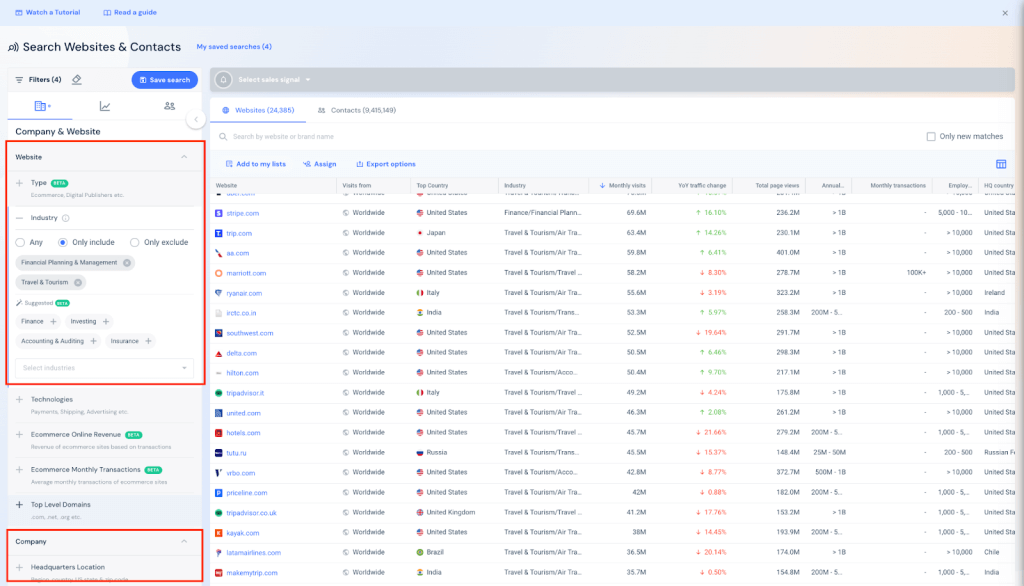Open My saved searches
Image resolution: width=1024 pixels, height=586 pixels.
233,47
